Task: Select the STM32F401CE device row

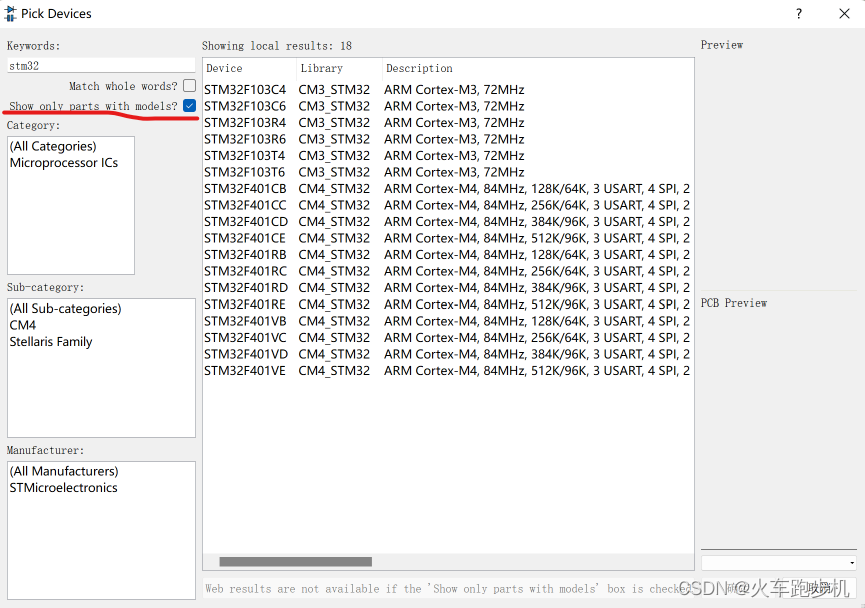Action: tap(447, 238)
